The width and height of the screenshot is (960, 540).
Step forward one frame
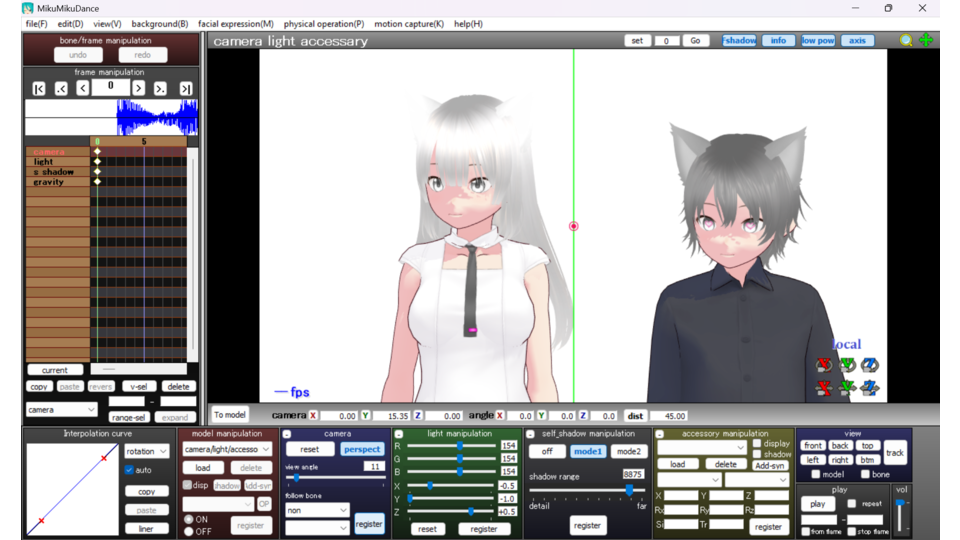(x=138, y=89)
